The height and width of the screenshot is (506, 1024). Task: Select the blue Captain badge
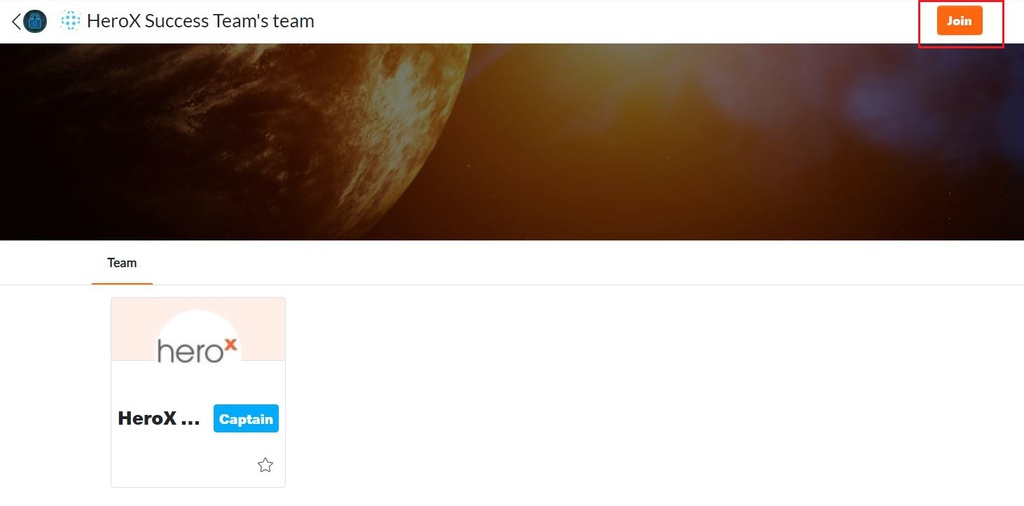(x=246, y=419)
